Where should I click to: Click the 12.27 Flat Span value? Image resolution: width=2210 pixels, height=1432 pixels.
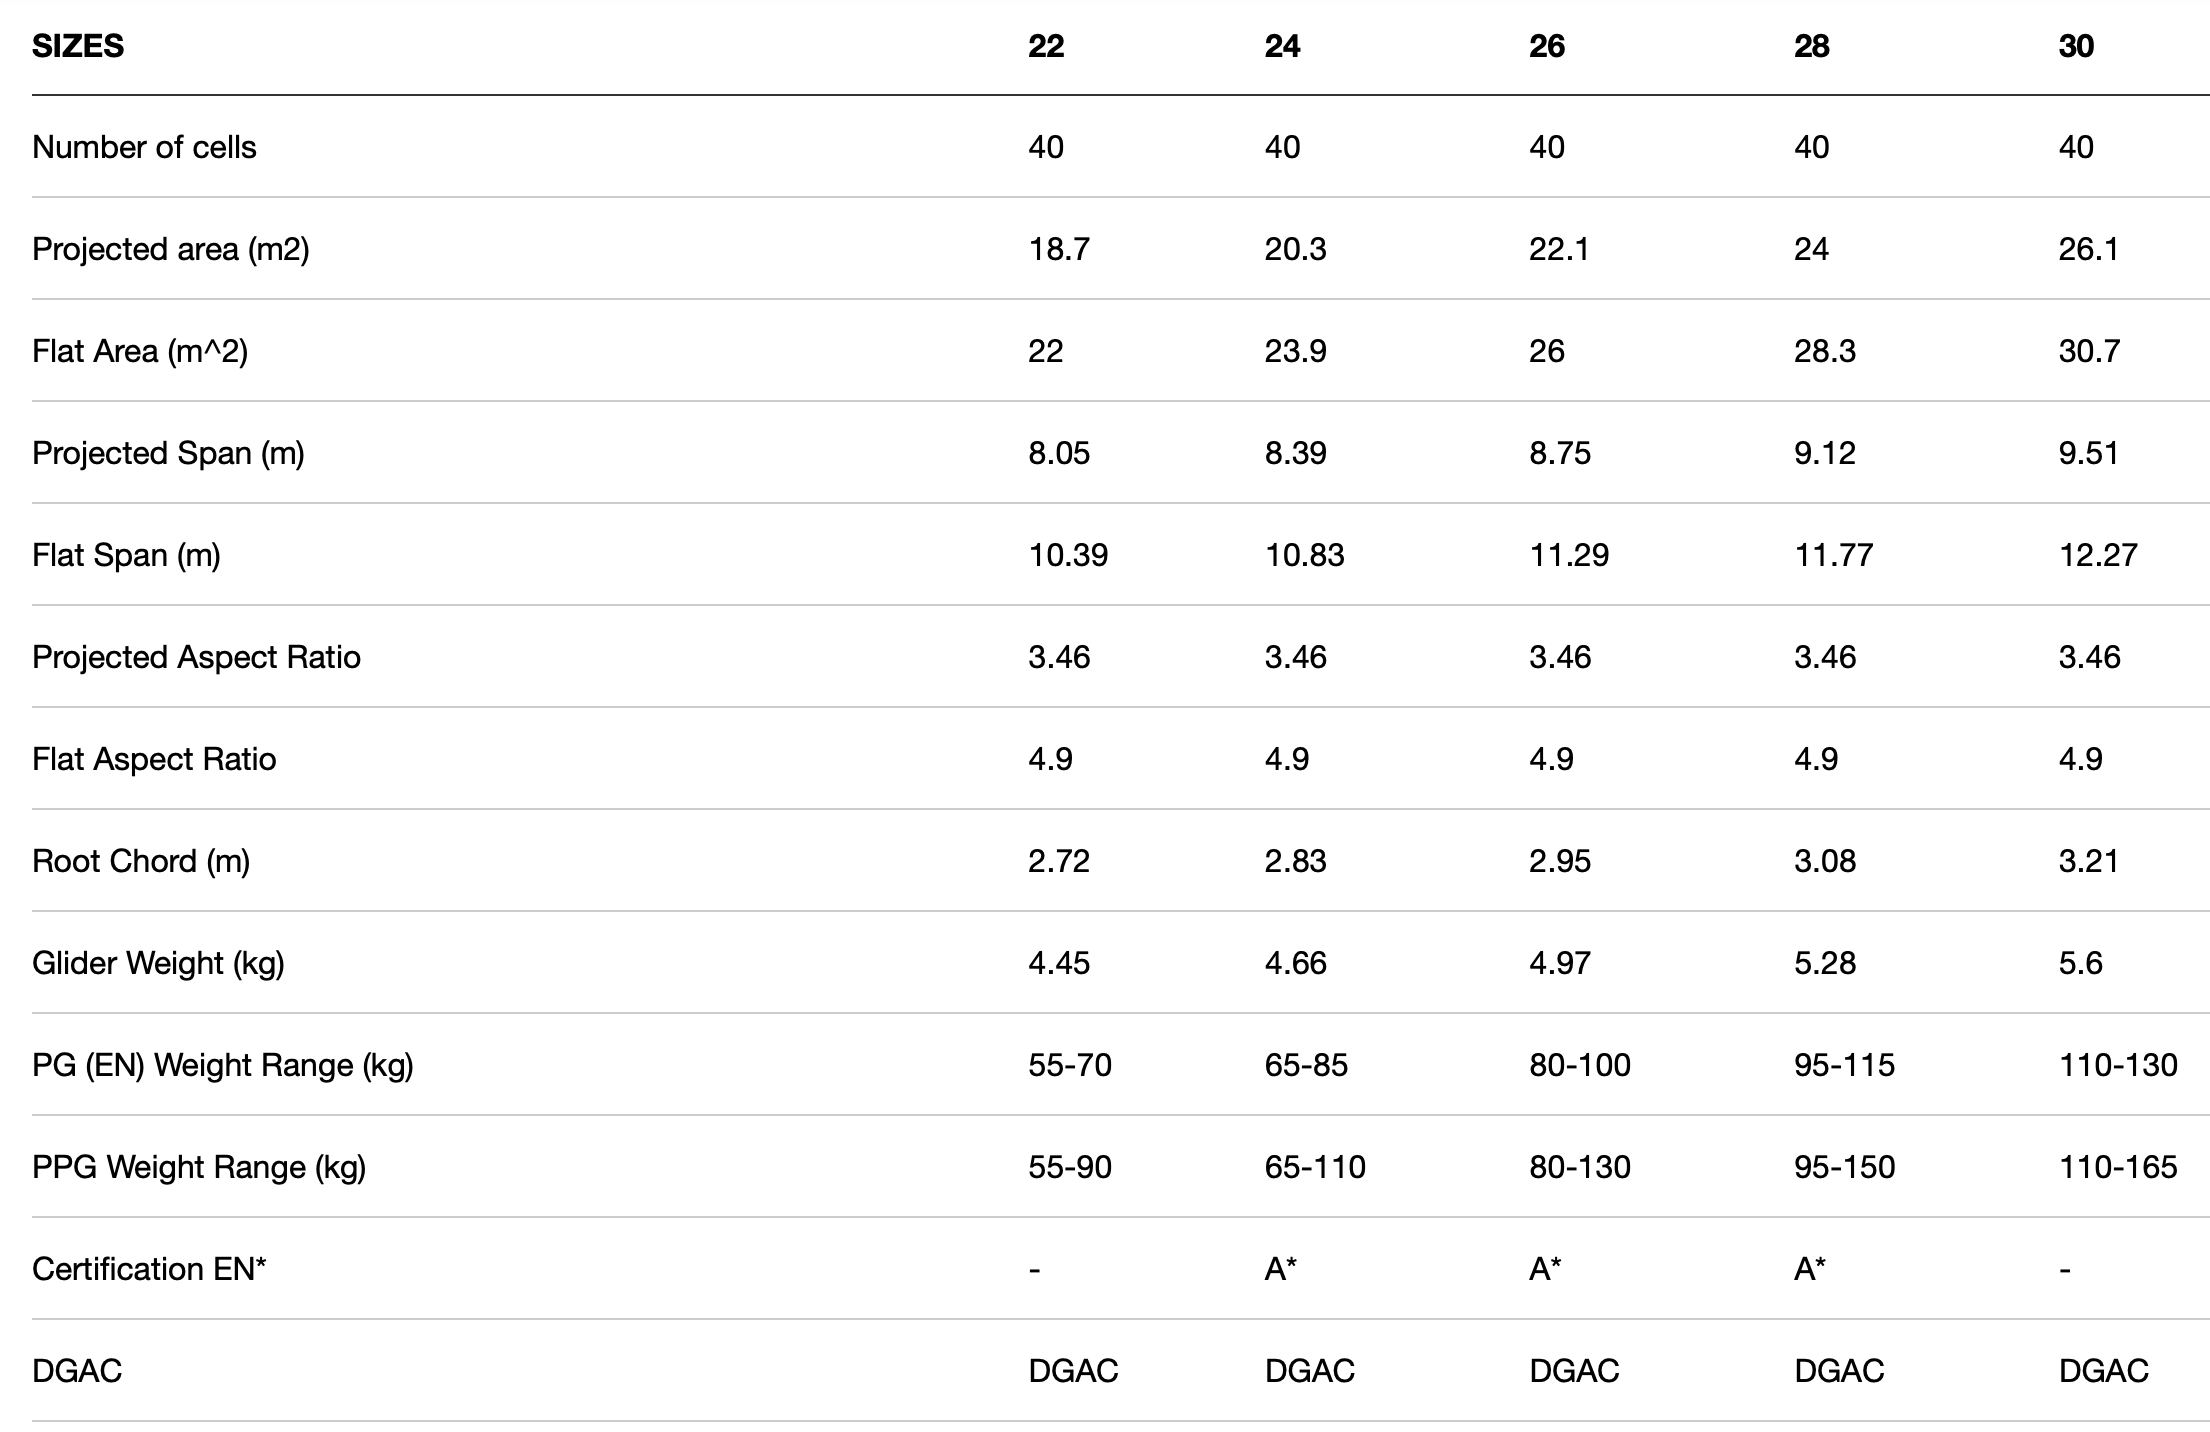(x=2098, y=555)
